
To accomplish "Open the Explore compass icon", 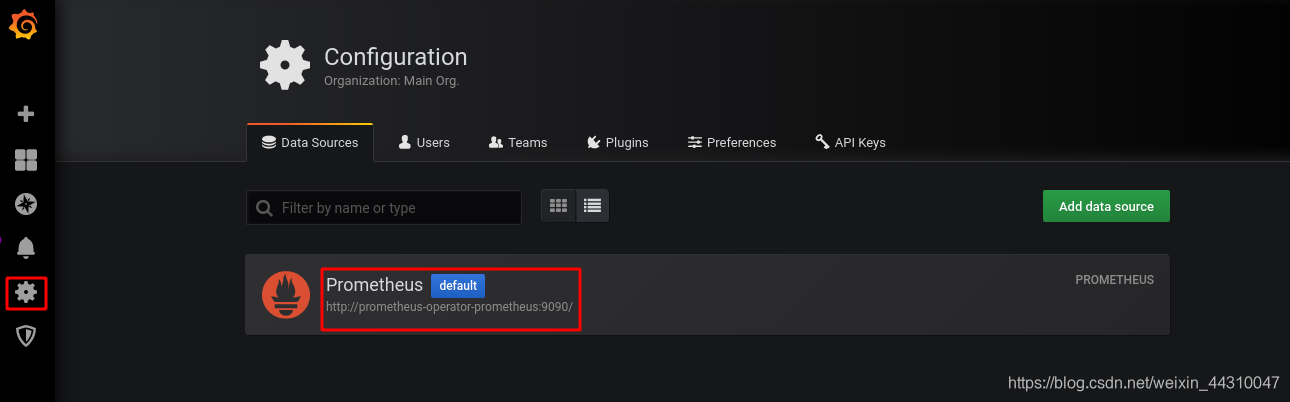I will pos(26,204).
